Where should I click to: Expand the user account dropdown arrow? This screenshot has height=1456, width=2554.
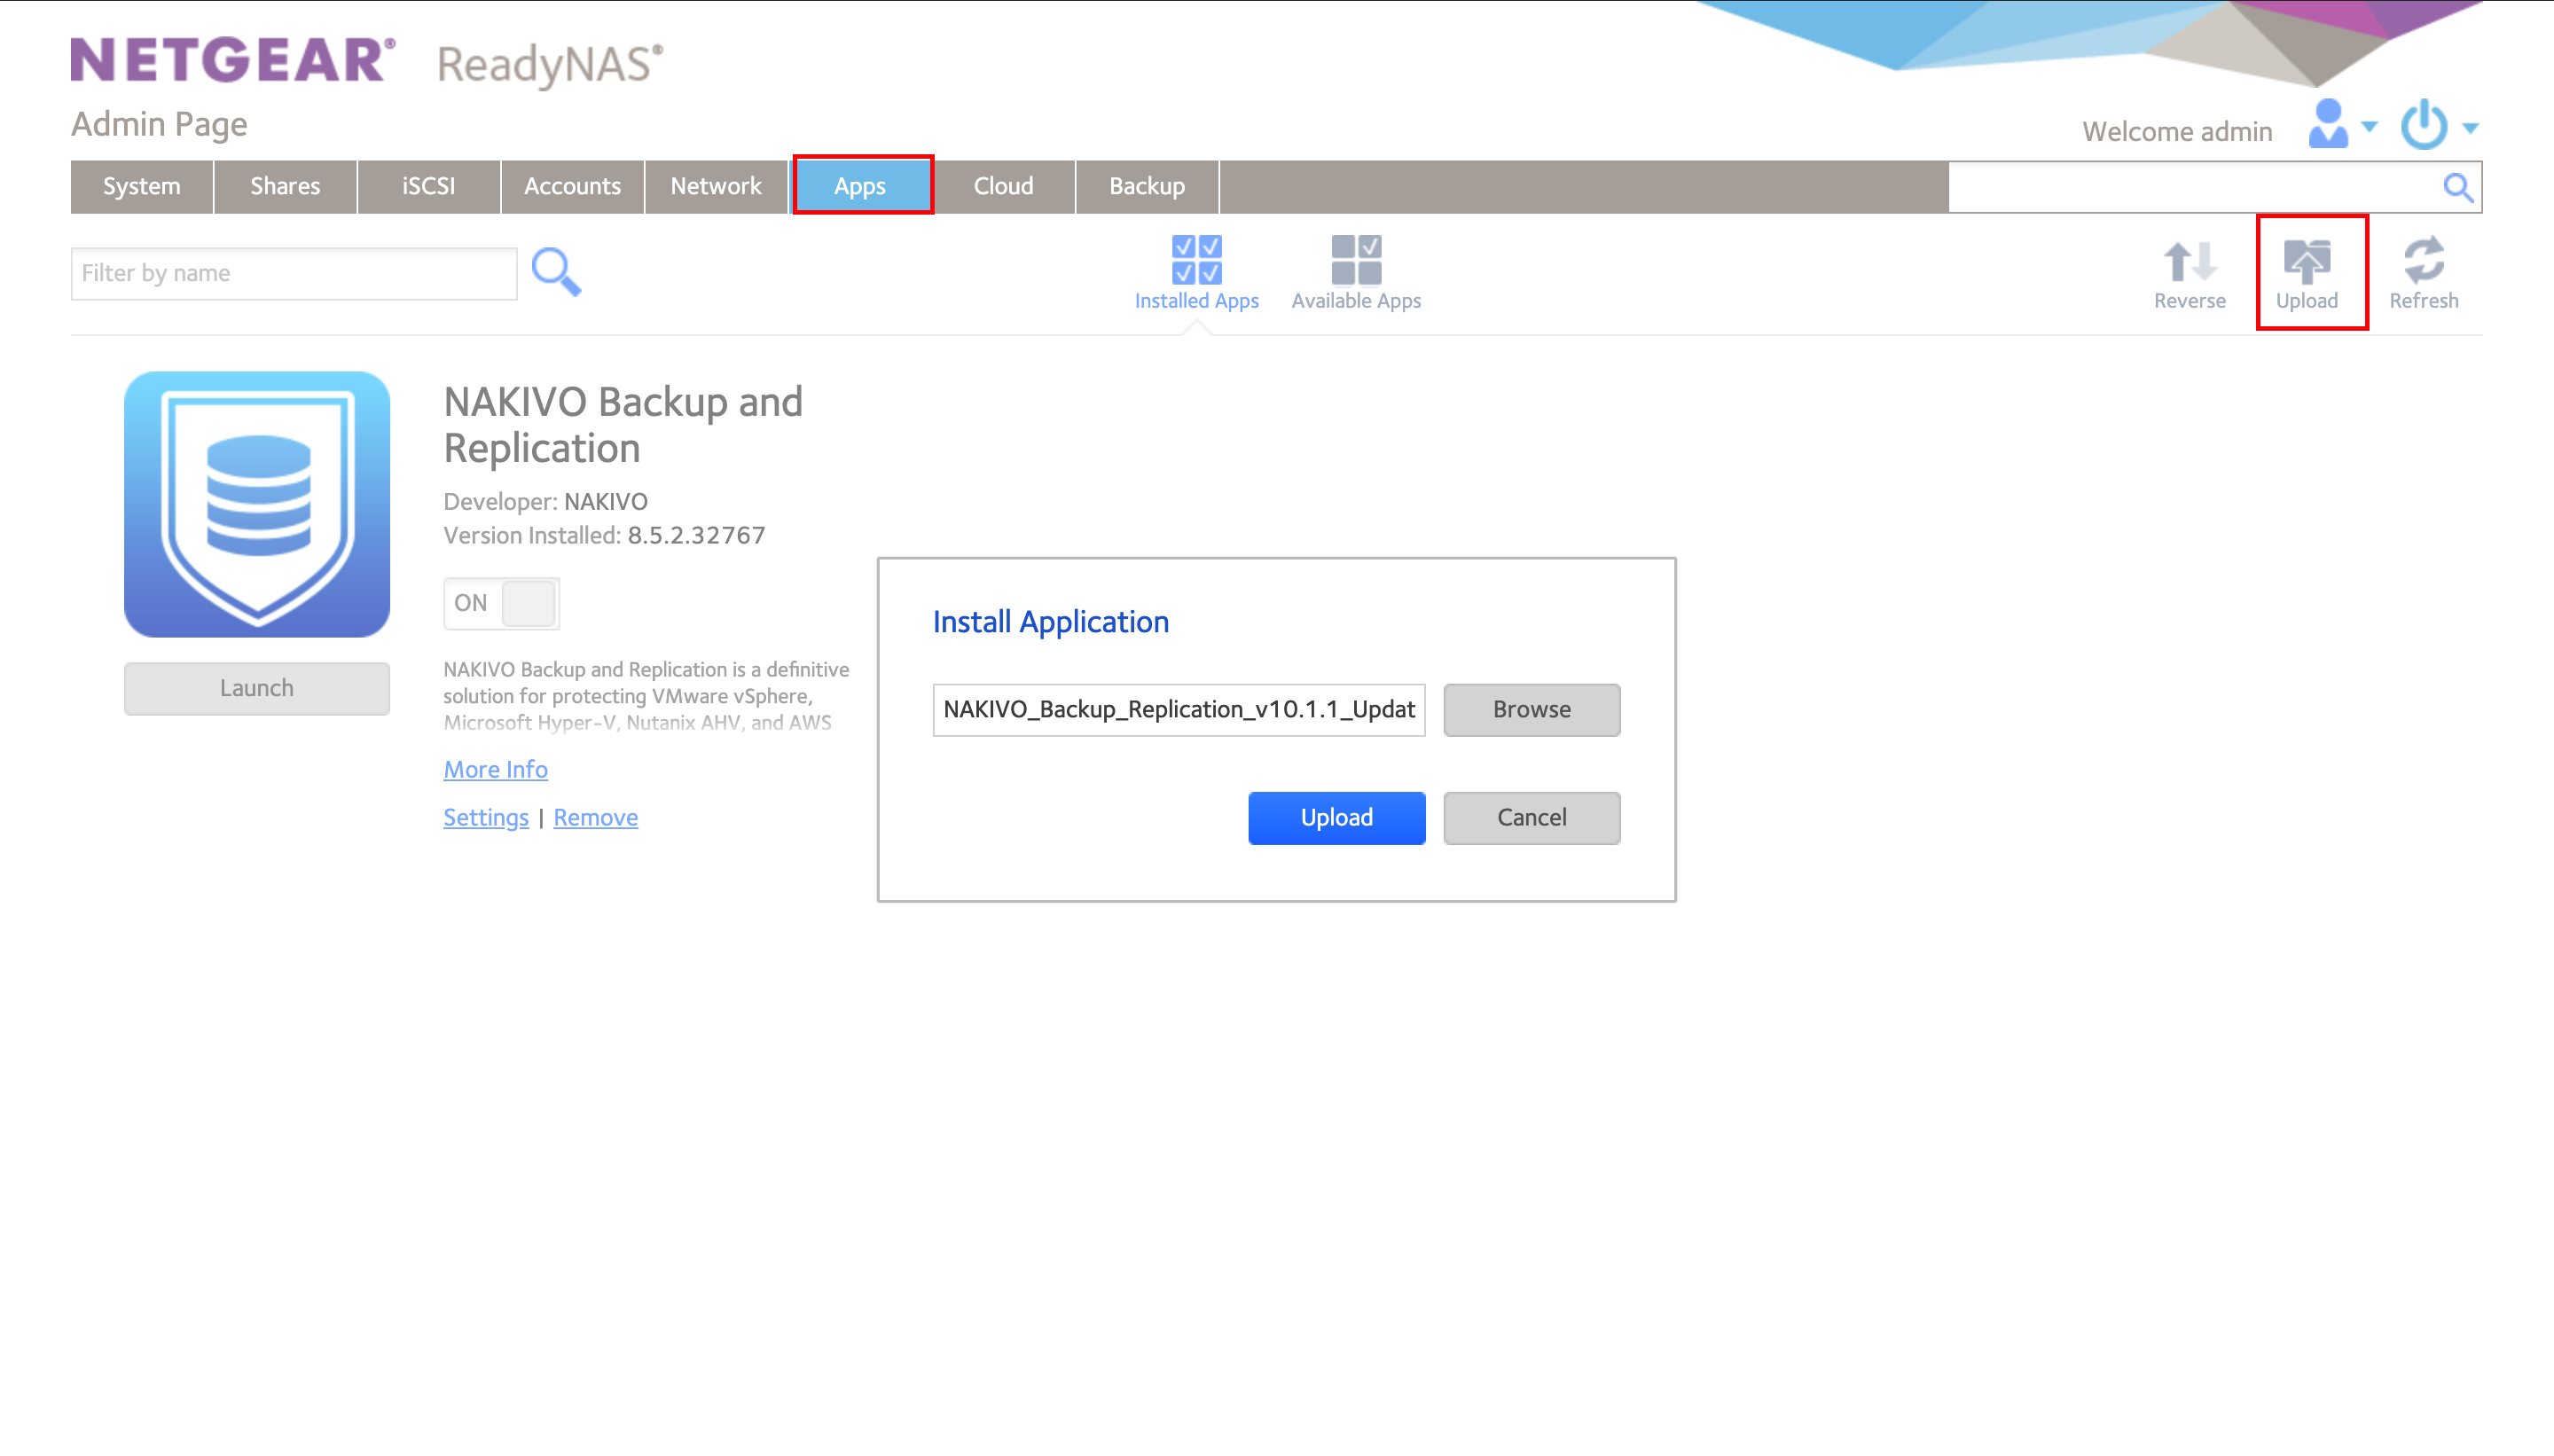(x=2370, y=127)
